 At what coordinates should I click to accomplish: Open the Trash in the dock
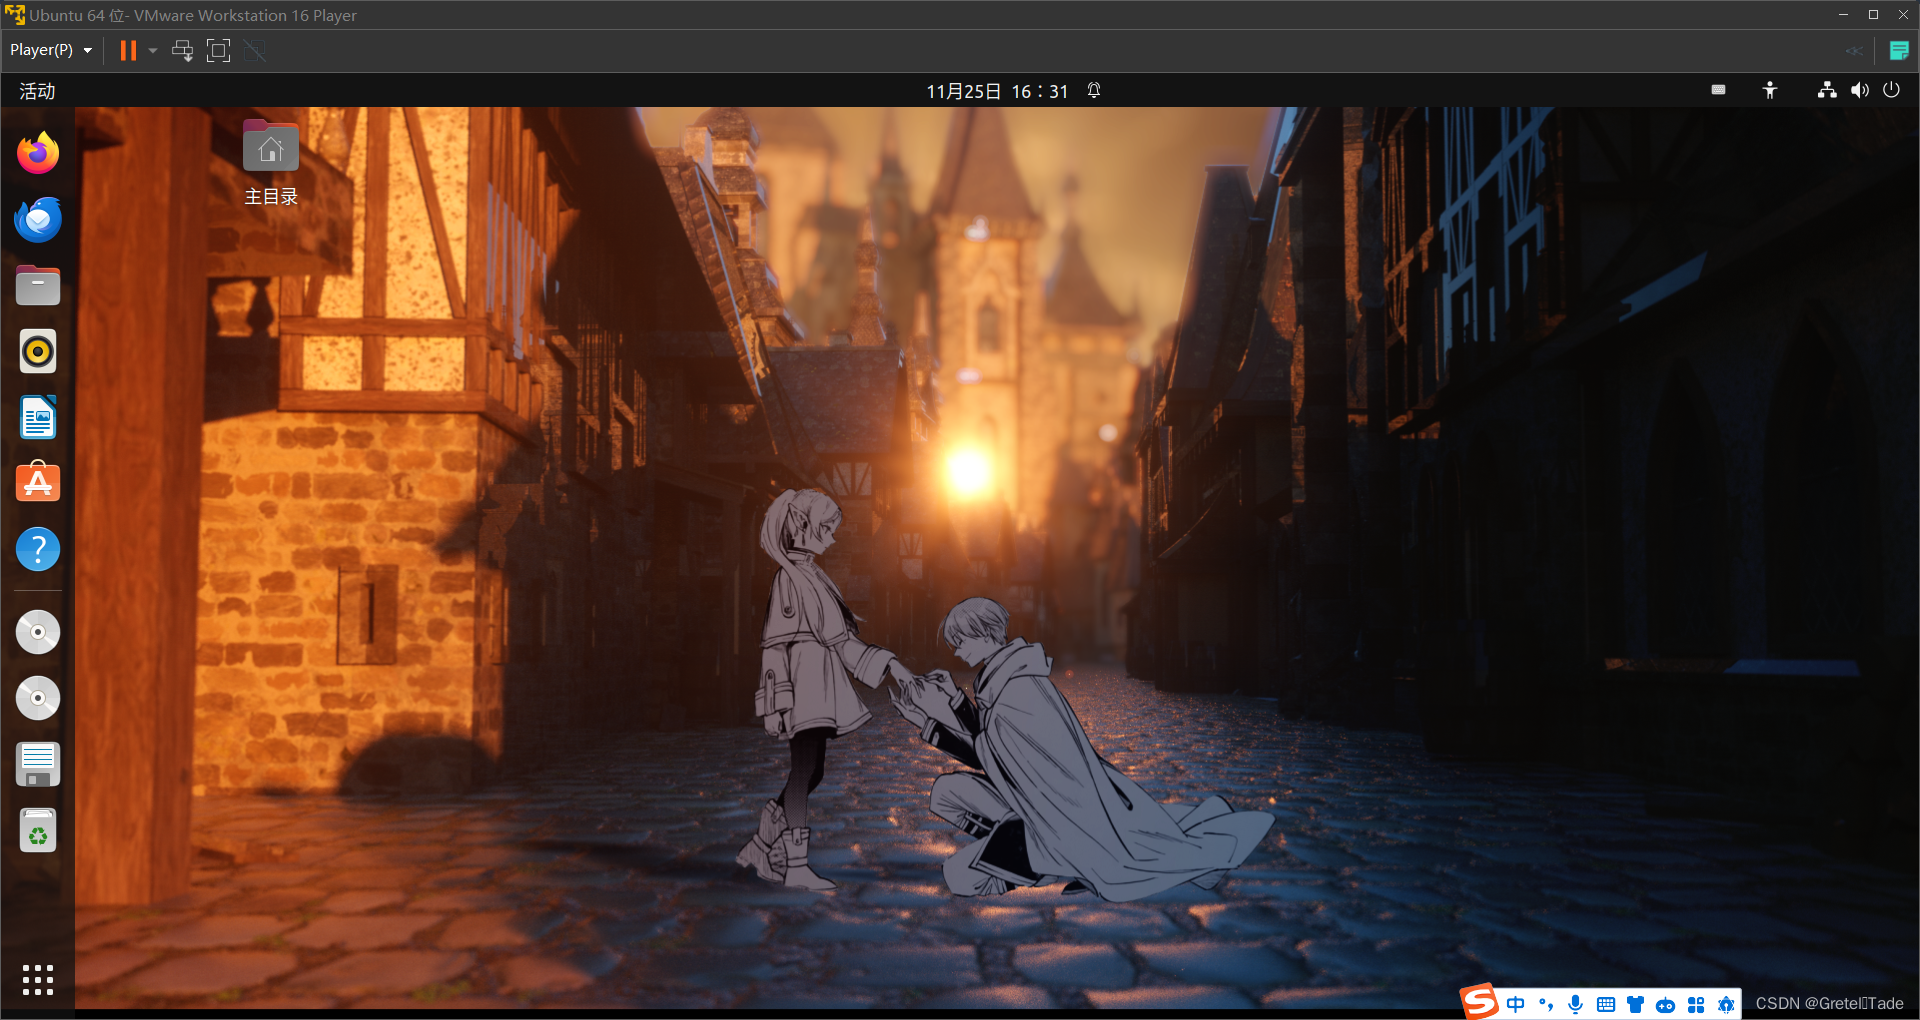point(38,830)
